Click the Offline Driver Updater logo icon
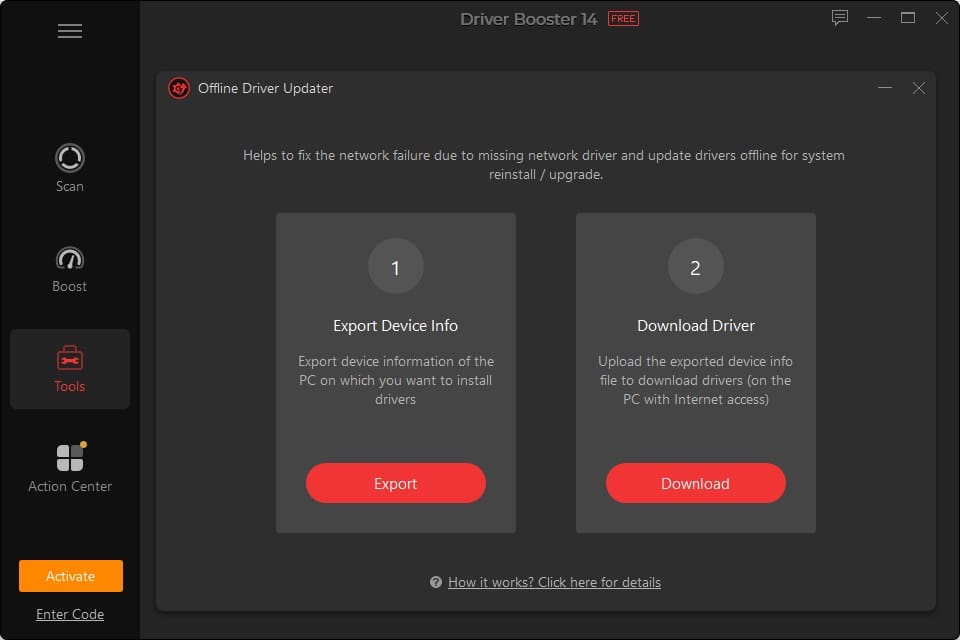The image size is (960, 640). click(179, 88)
